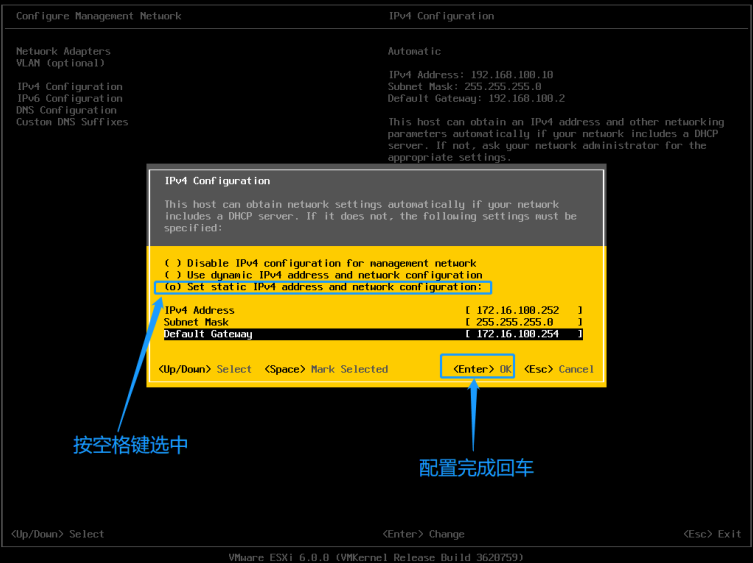
Task: Click Configure Management Network header
Action: [99, 16]
